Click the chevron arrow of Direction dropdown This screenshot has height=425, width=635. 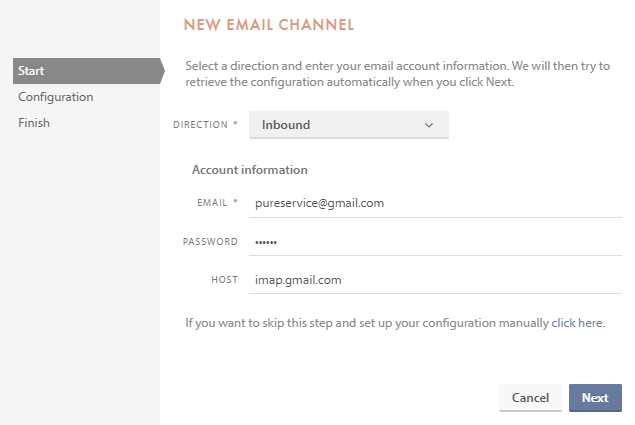429,125
